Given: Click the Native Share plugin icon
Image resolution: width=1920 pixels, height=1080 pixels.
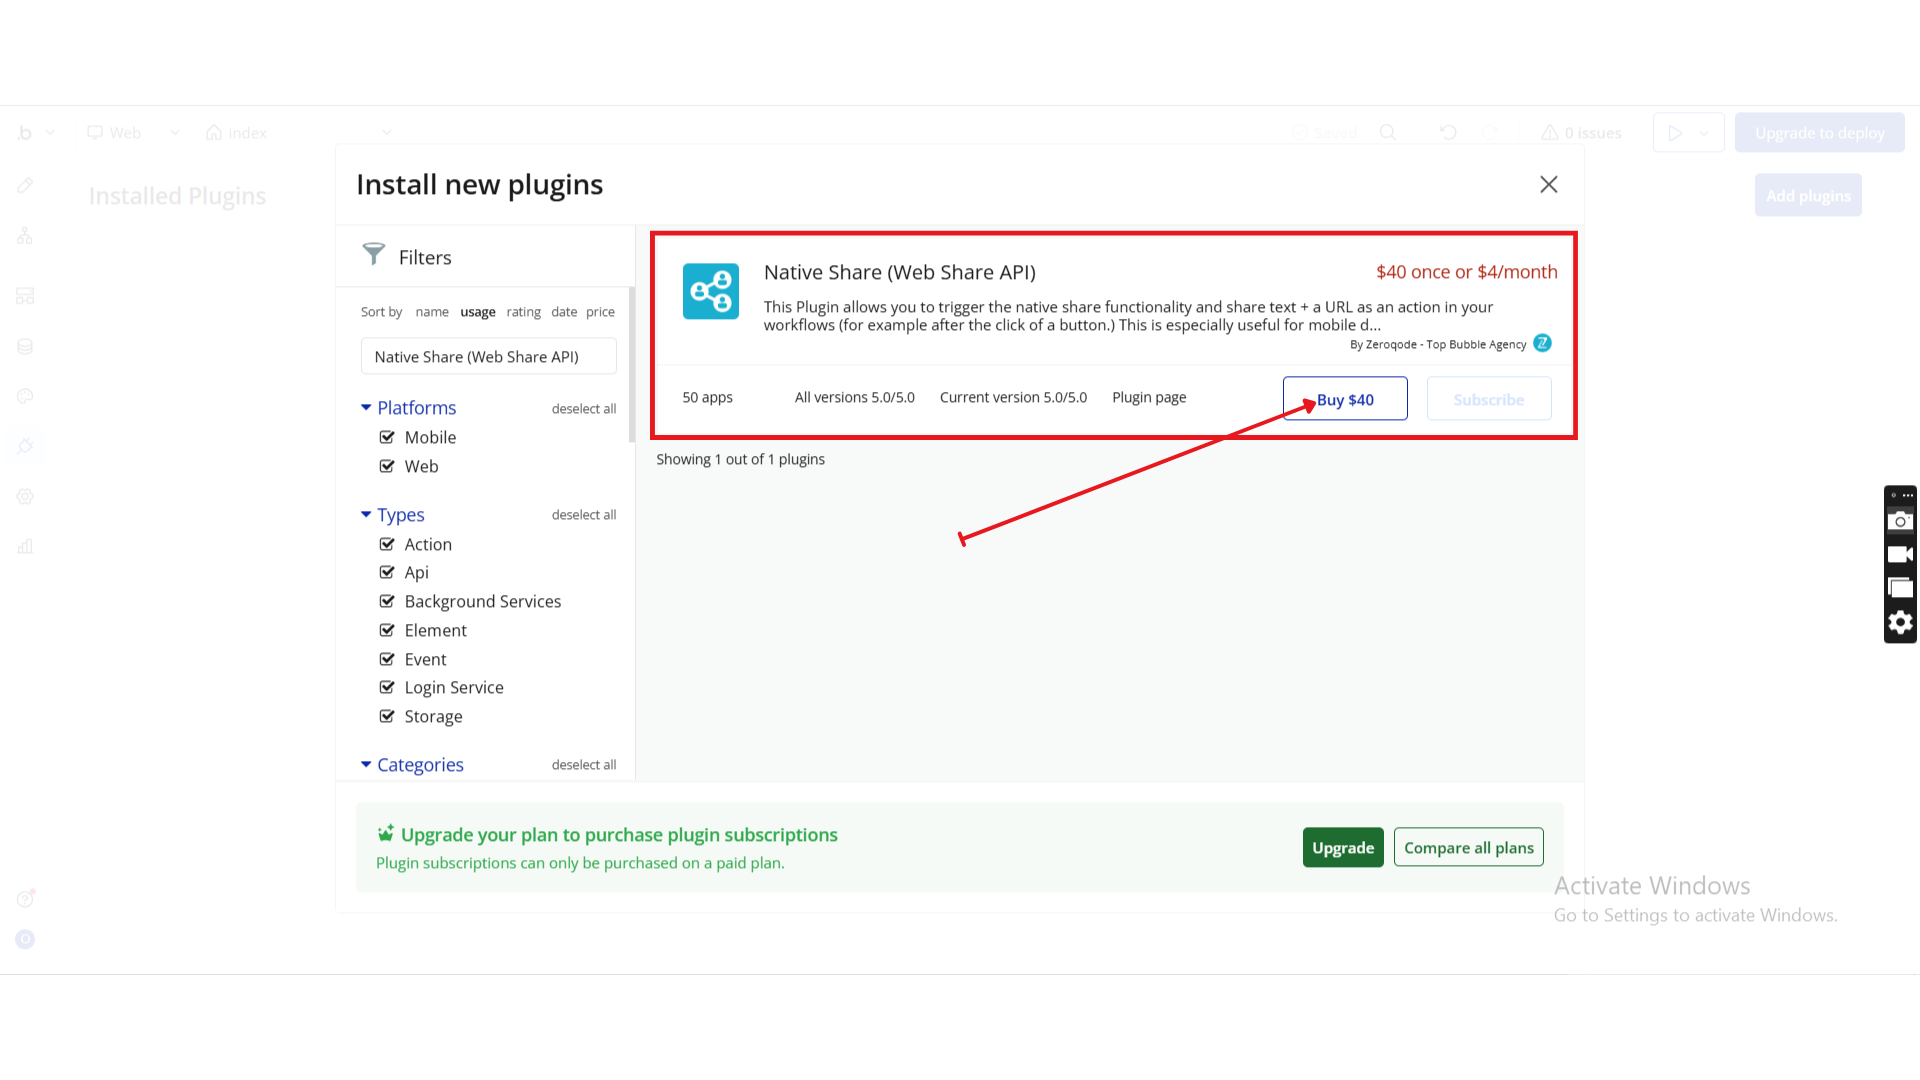Looking at the screenshot, I should pos(710,291).
